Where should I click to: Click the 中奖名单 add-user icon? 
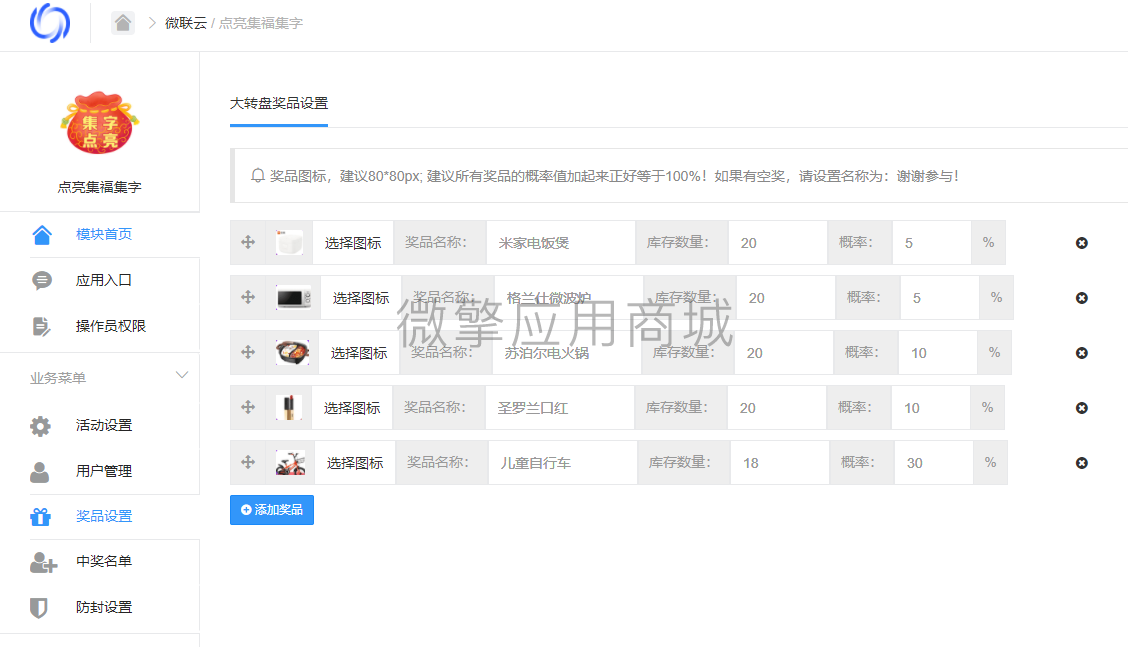tap(40, 562)
